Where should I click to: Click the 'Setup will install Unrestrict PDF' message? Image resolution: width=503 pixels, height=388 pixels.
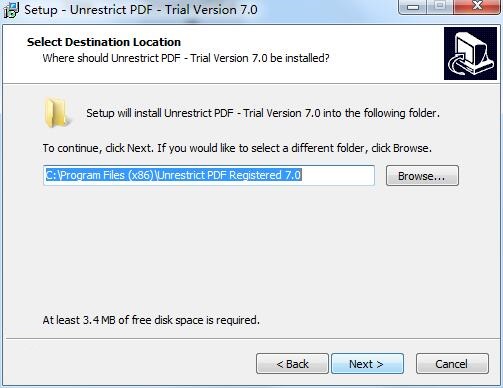(263, 113)
